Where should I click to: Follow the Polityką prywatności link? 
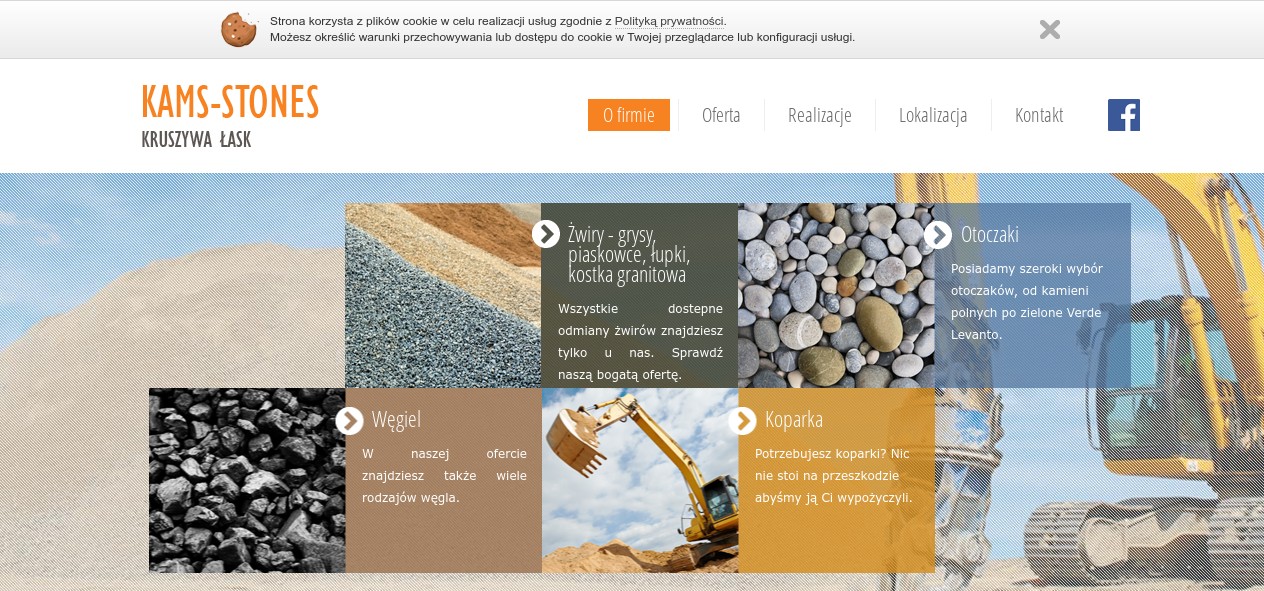click(x=669, y=21)
